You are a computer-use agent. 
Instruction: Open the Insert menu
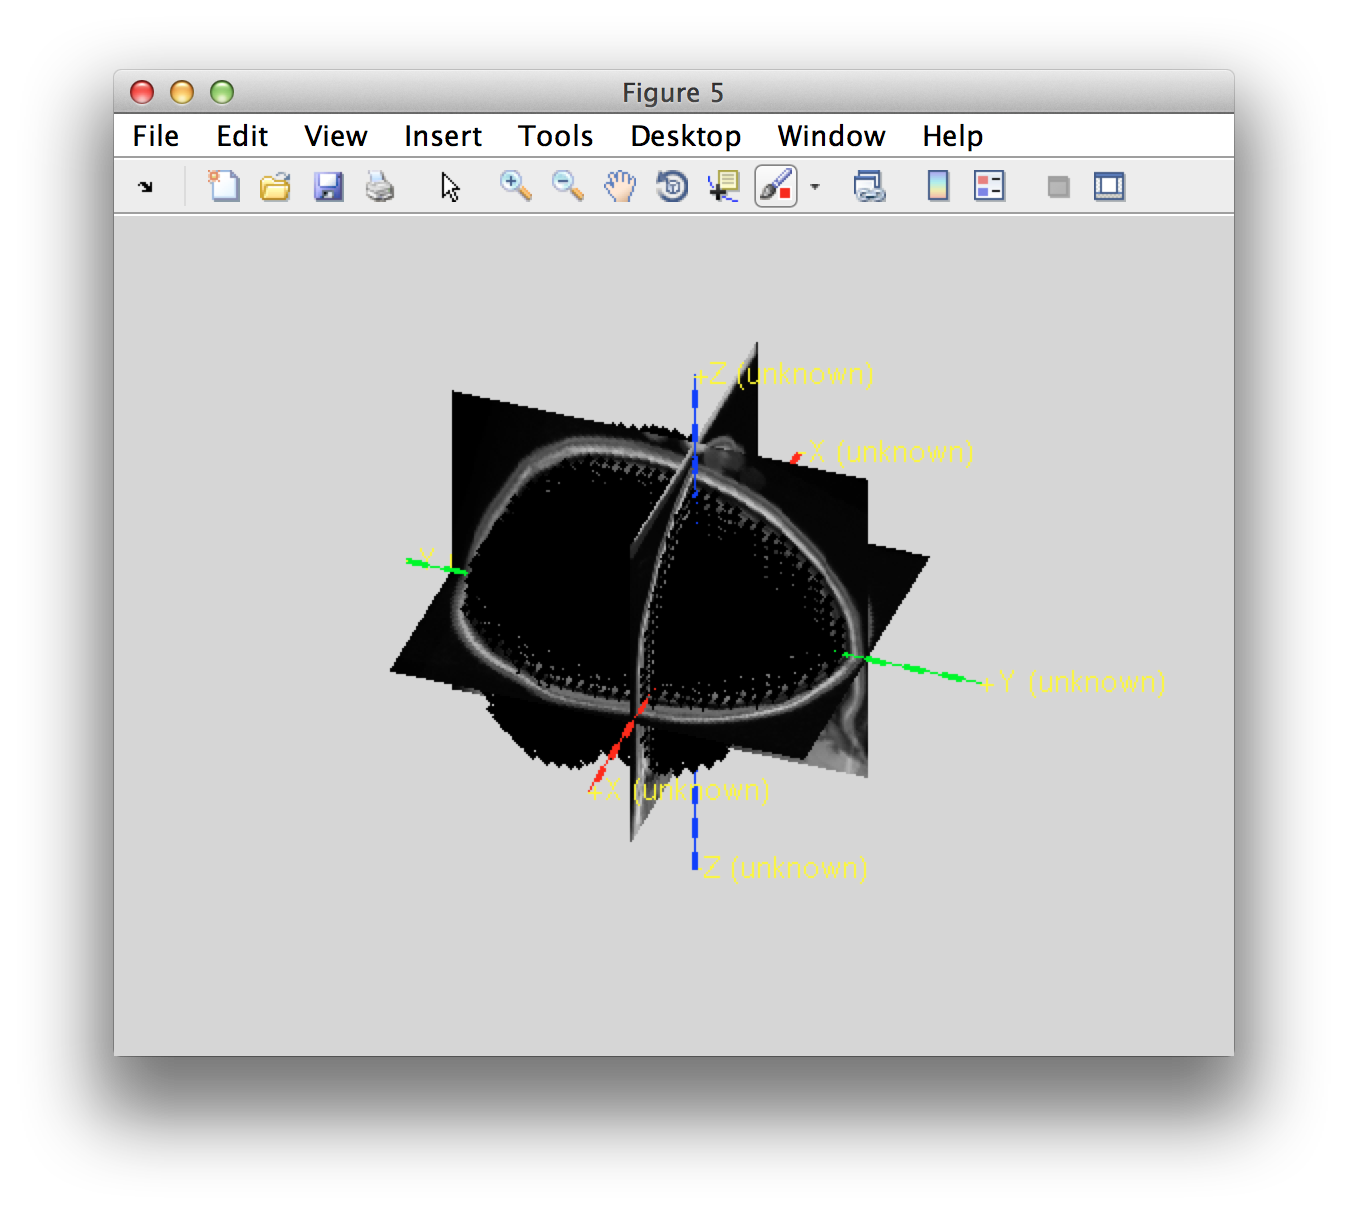[442, 136]
